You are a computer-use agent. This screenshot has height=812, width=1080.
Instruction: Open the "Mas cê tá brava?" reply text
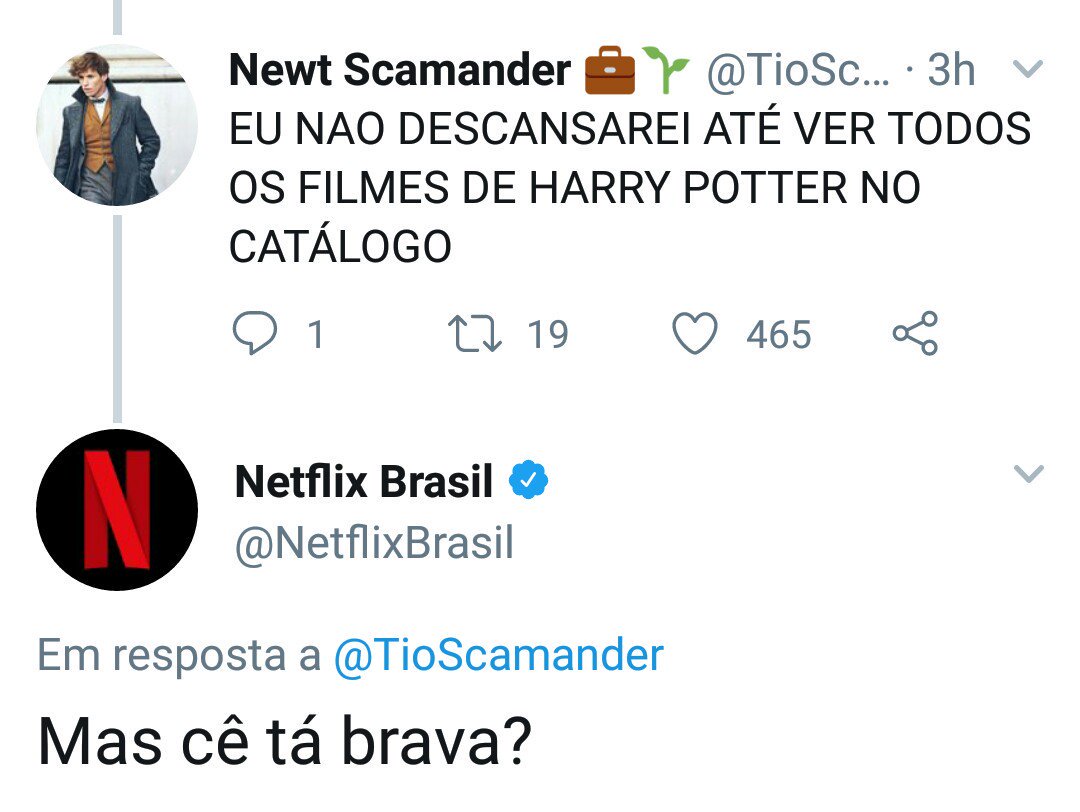285,741
